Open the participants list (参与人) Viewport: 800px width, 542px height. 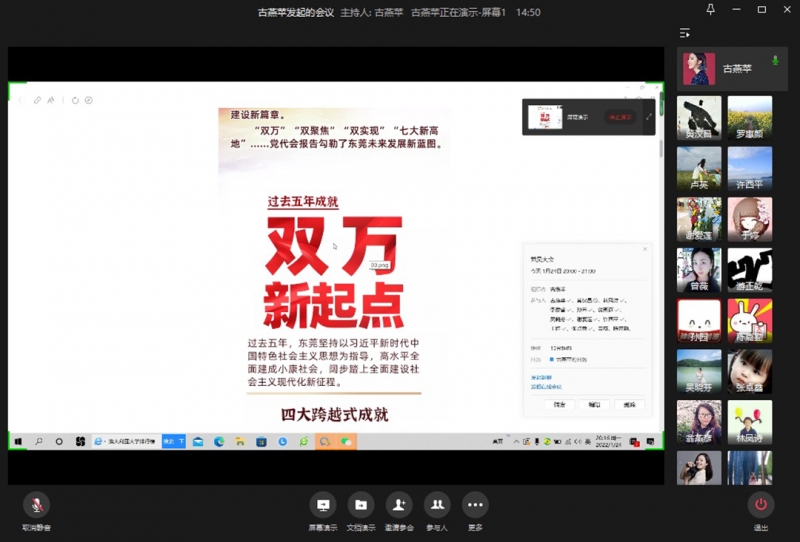click(x=437, y=505)
